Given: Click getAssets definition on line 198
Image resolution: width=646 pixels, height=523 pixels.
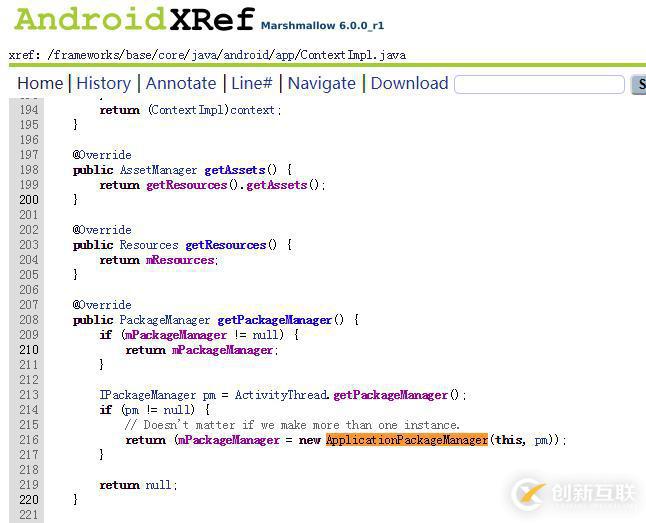Looking at the screenshot, I should pos(235,170).
